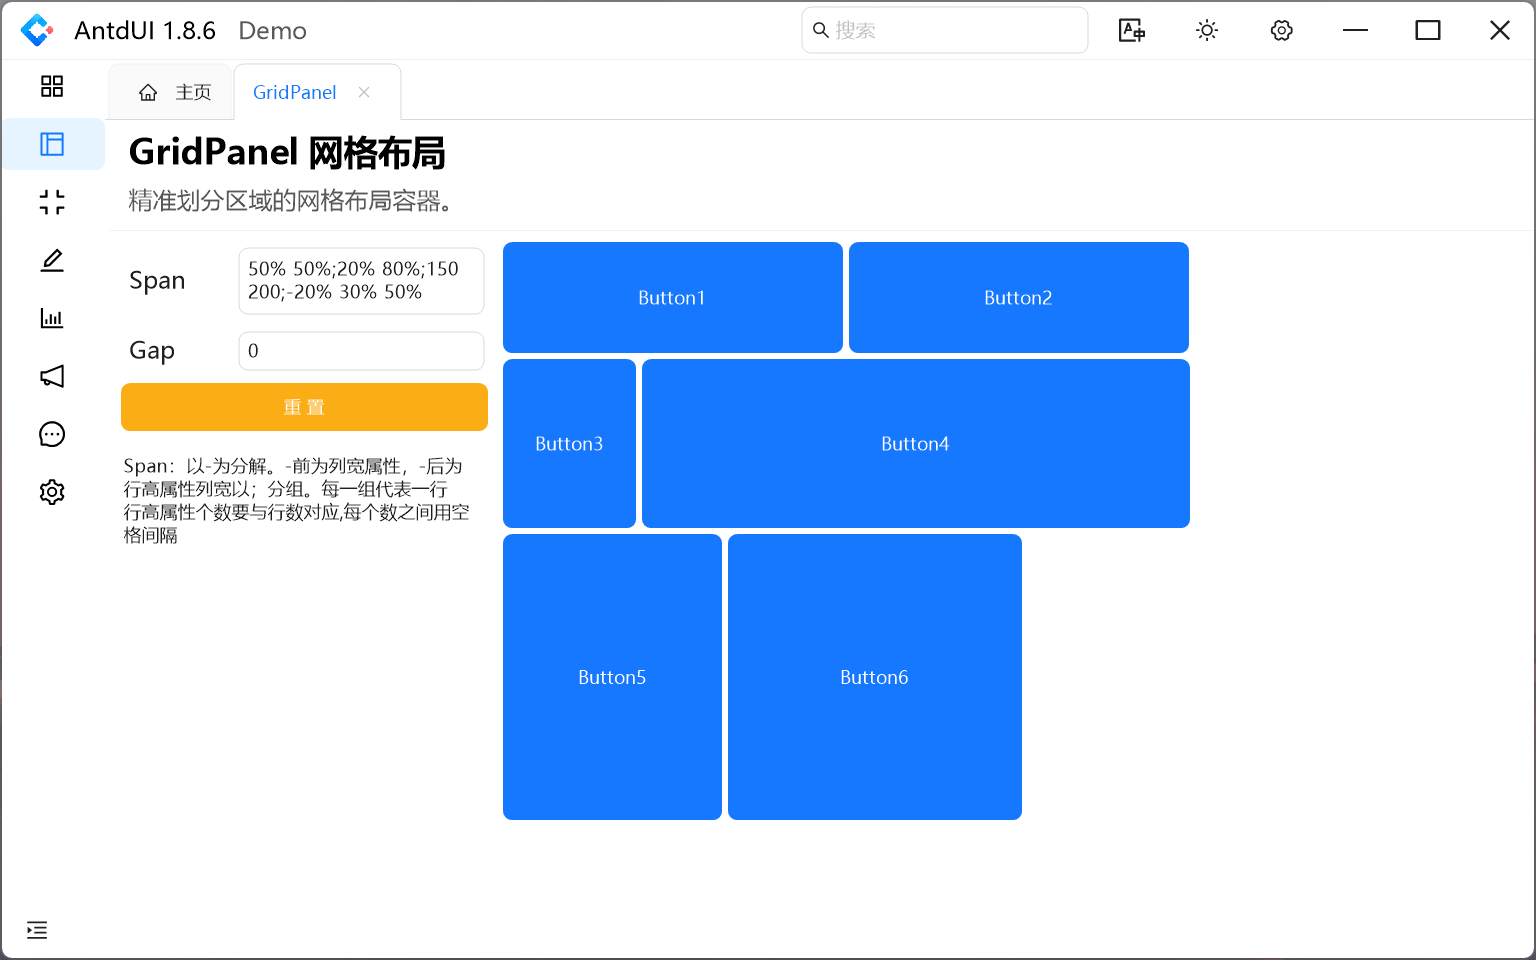Click Button4 in the grid

tap(915, 443)
